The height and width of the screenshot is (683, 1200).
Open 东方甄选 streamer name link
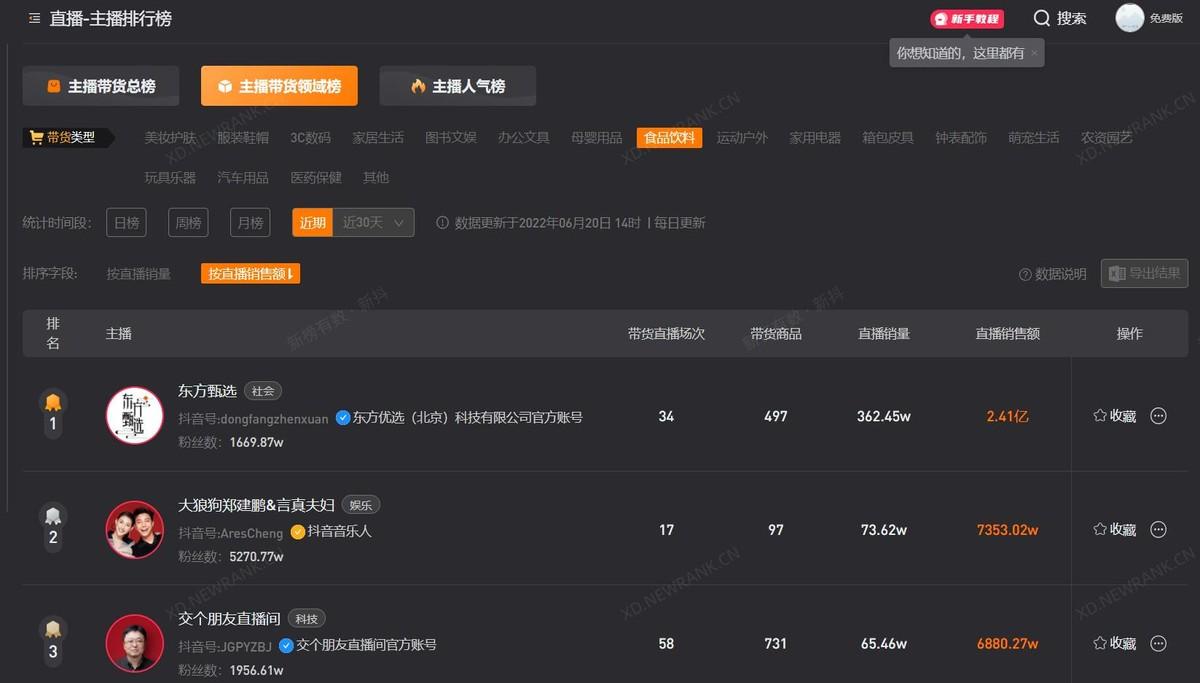coord(207,391)
